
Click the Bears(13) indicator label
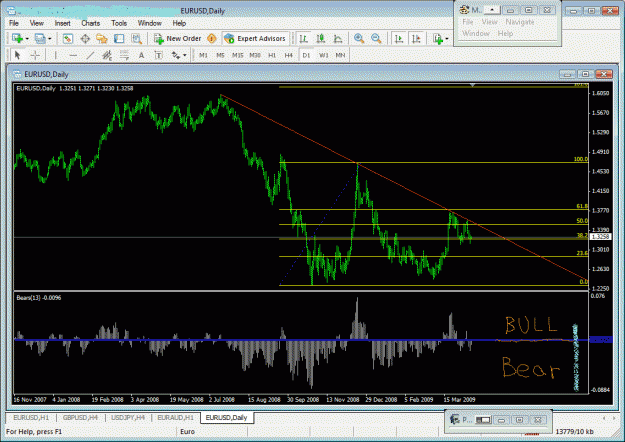click(x=39, y=298)
